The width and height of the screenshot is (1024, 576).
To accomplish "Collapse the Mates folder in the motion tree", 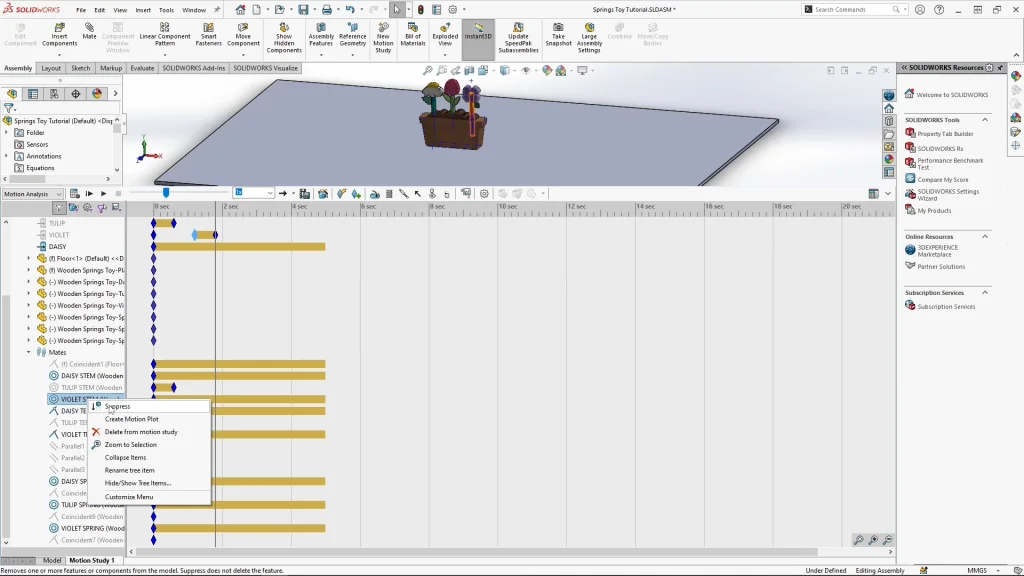I will coord(29,352).
